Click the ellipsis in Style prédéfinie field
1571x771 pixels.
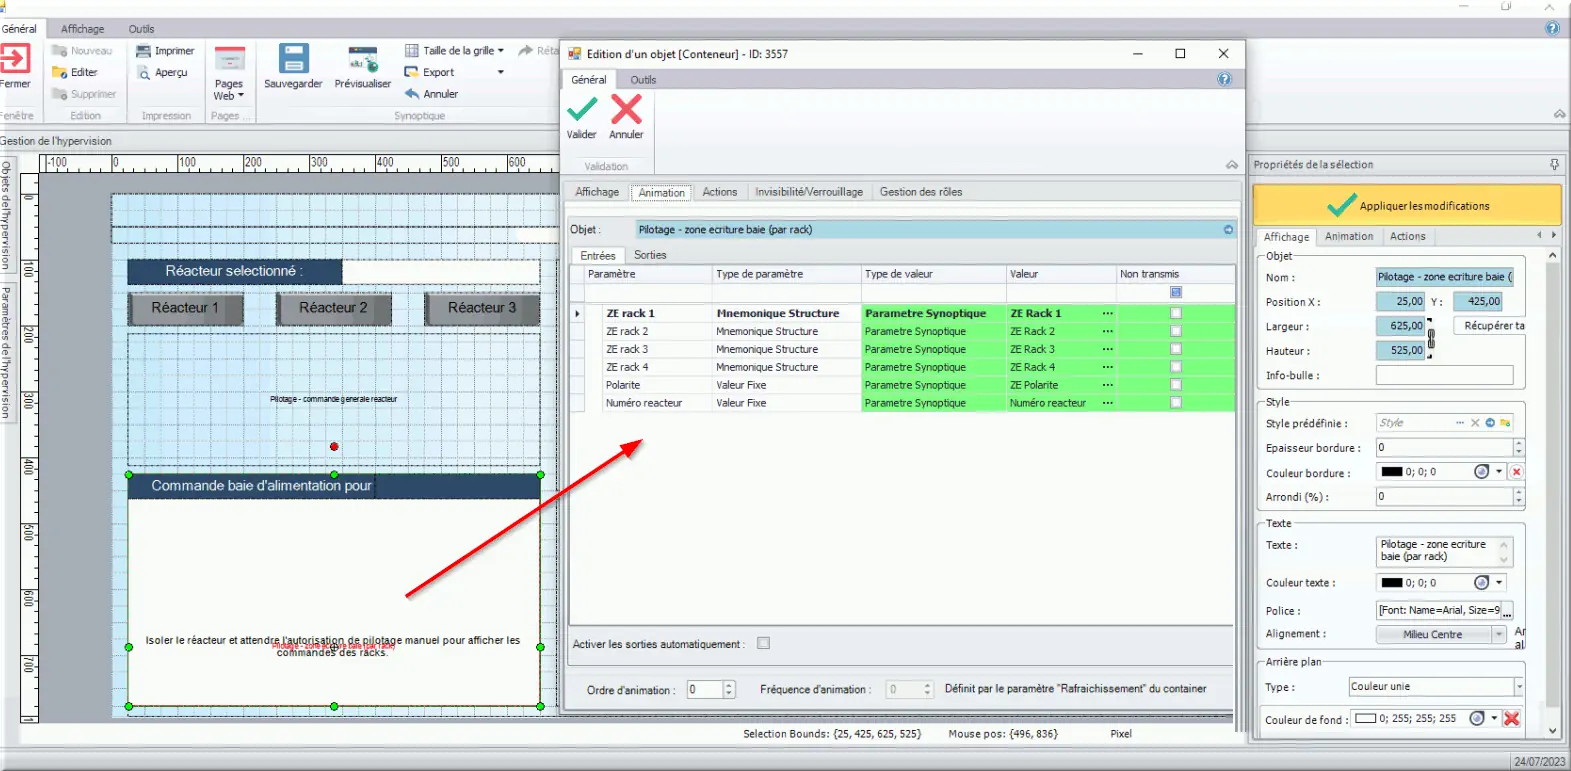pos(1460,423)
